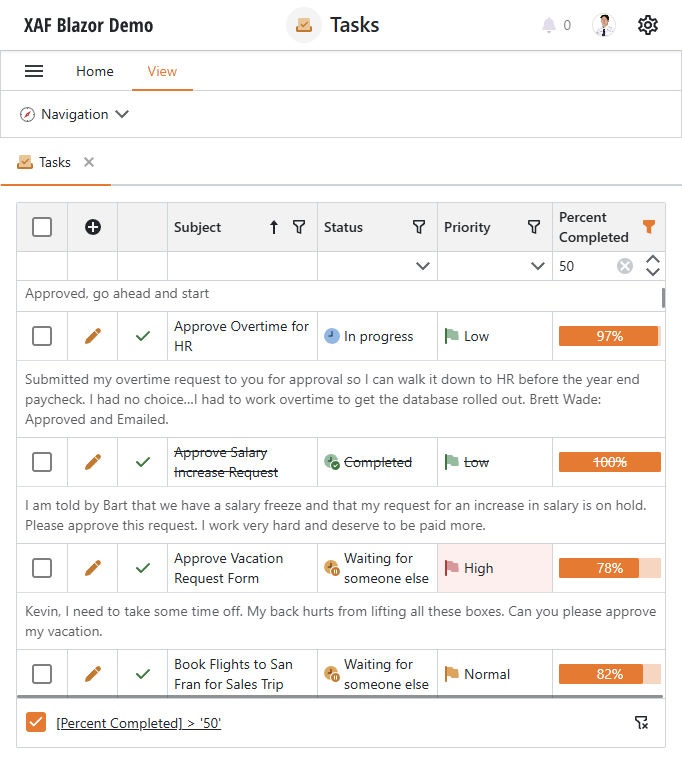Clear the 50 filter value
The image size is (682, 757).
625,266
